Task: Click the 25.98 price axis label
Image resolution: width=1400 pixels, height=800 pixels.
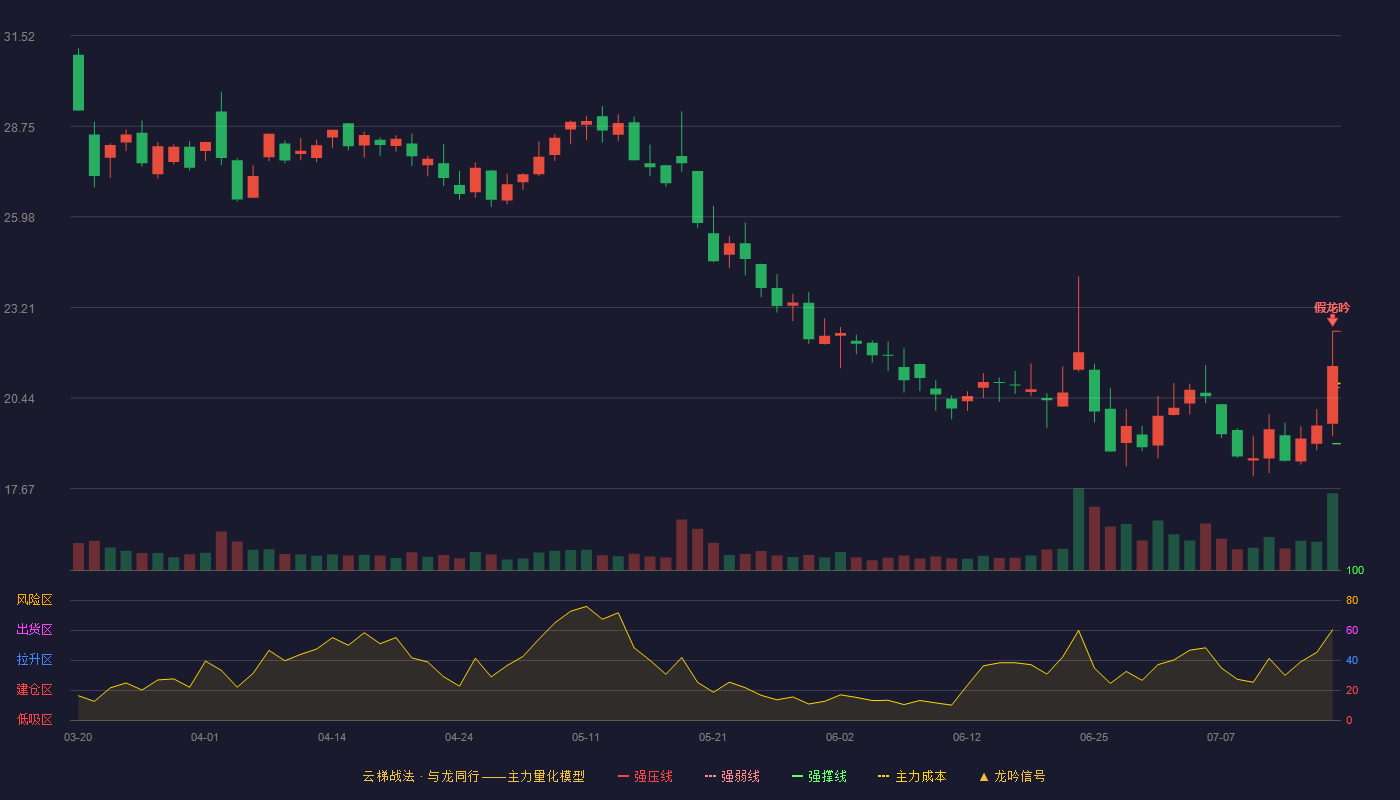Action: click(19, 218)
